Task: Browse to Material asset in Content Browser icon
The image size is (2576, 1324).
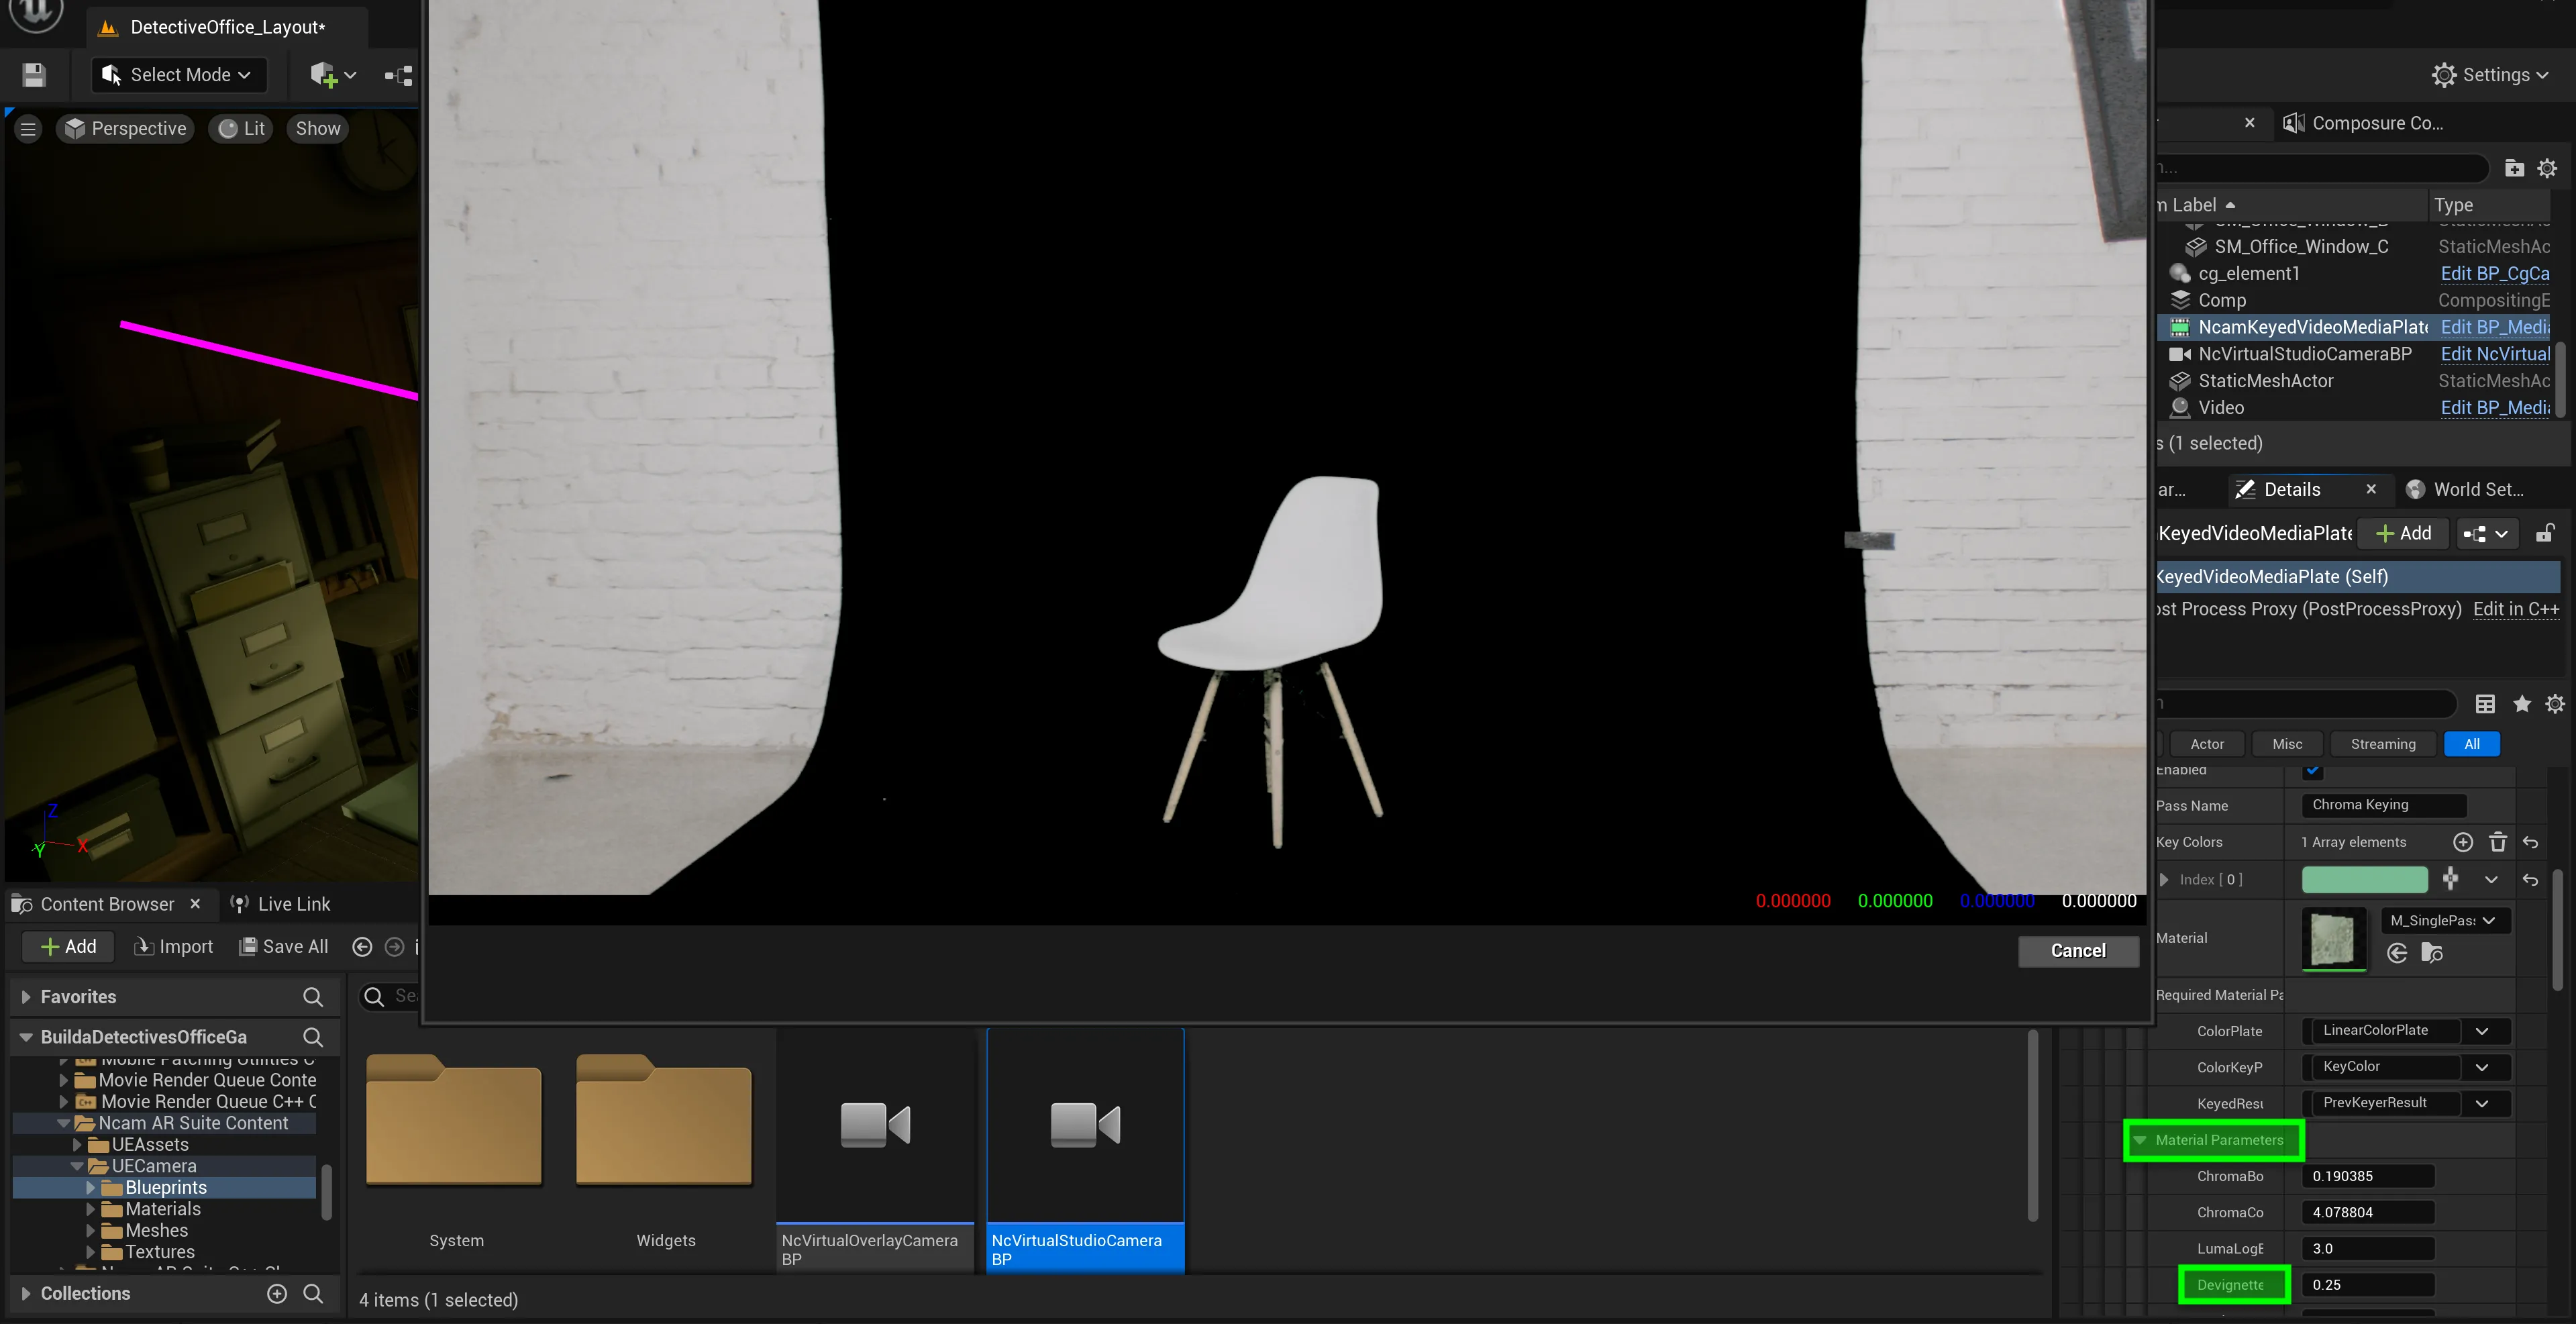Action: coord(2432,953)
